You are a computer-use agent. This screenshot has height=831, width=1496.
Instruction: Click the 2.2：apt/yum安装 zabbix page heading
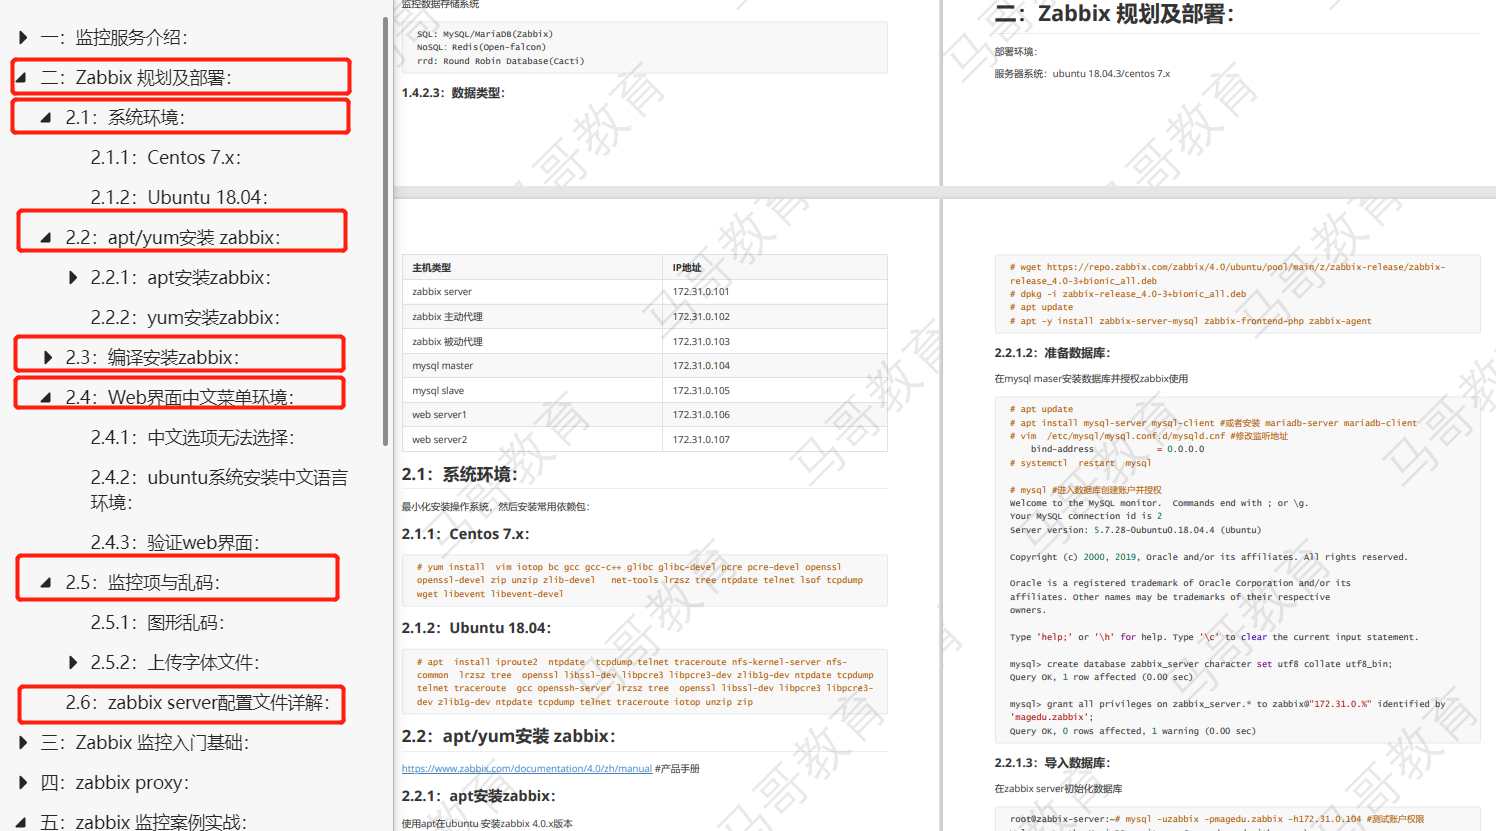[x=509, y=736]
